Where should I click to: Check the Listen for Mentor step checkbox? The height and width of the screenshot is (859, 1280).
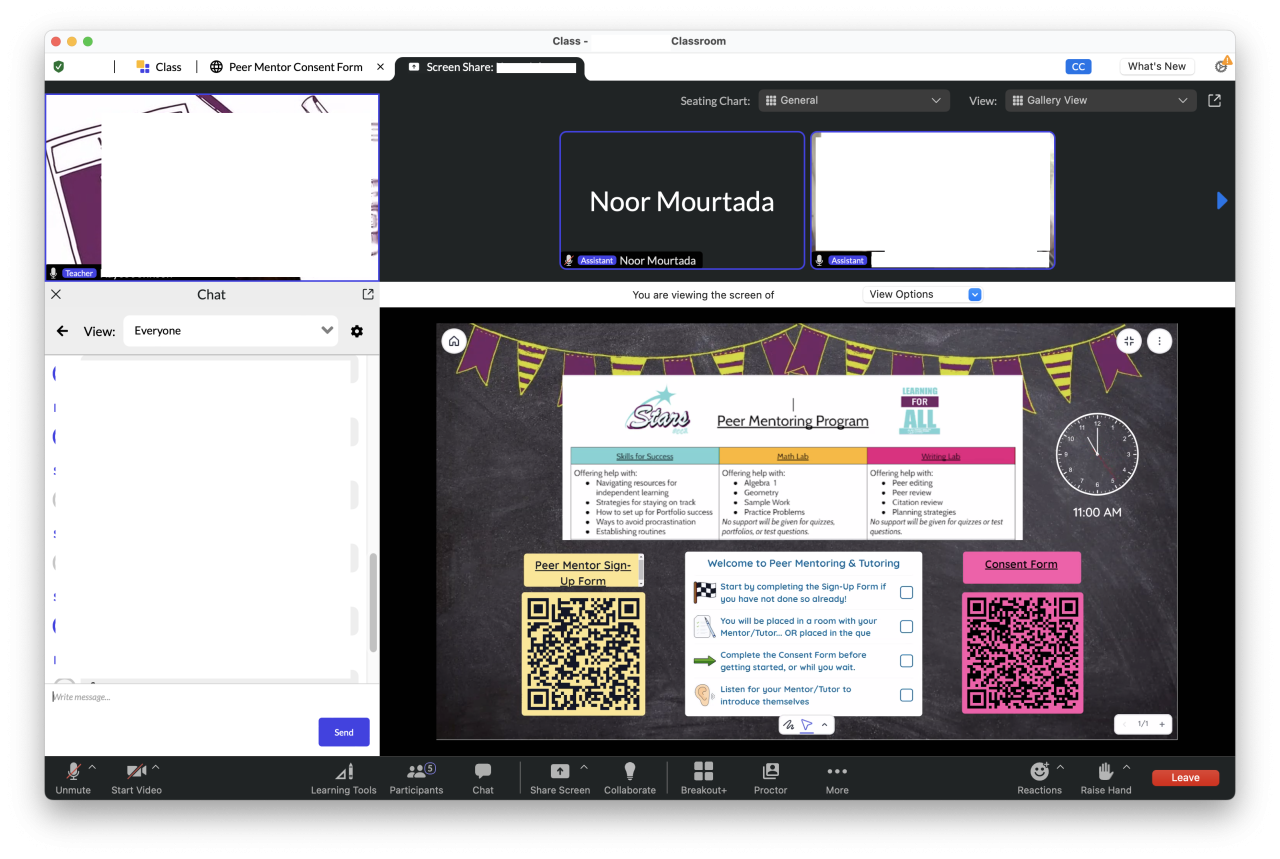tap(906, 695)
